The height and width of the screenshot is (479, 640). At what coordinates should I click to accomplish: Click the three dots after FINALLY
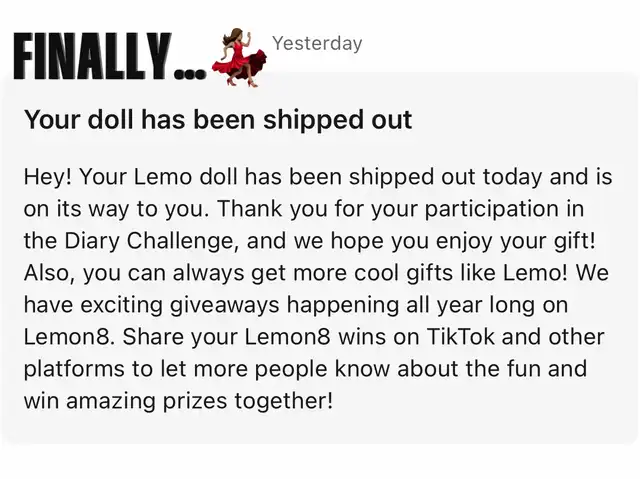coord(189,74)
